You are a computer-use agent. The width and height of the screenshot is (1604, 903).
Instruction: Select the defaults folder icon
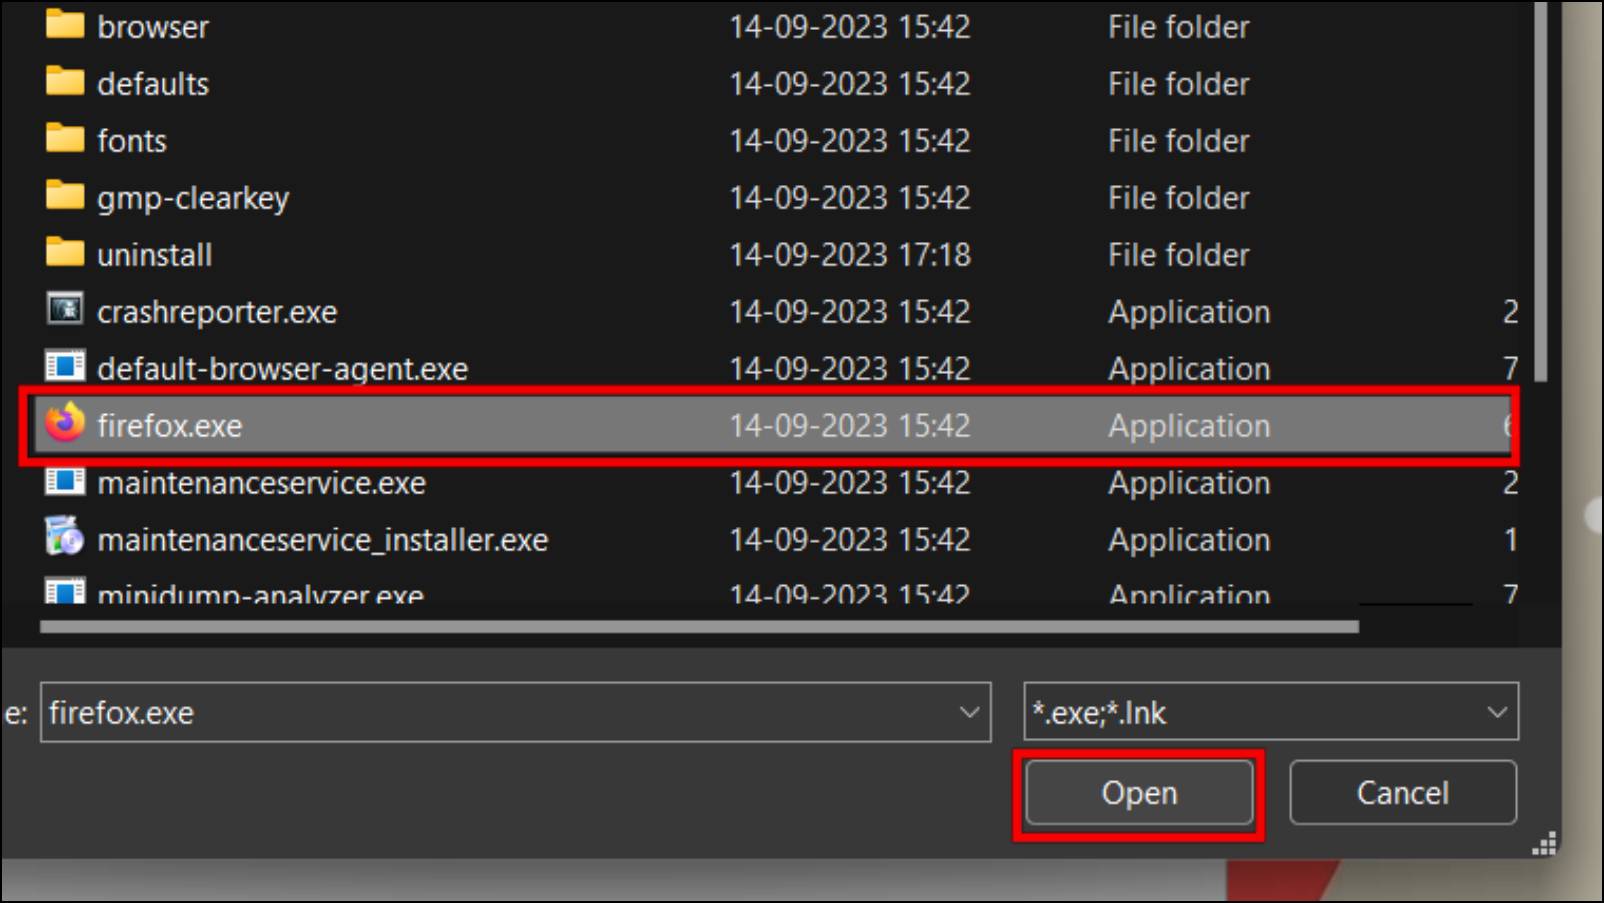[x=65, y=81]
